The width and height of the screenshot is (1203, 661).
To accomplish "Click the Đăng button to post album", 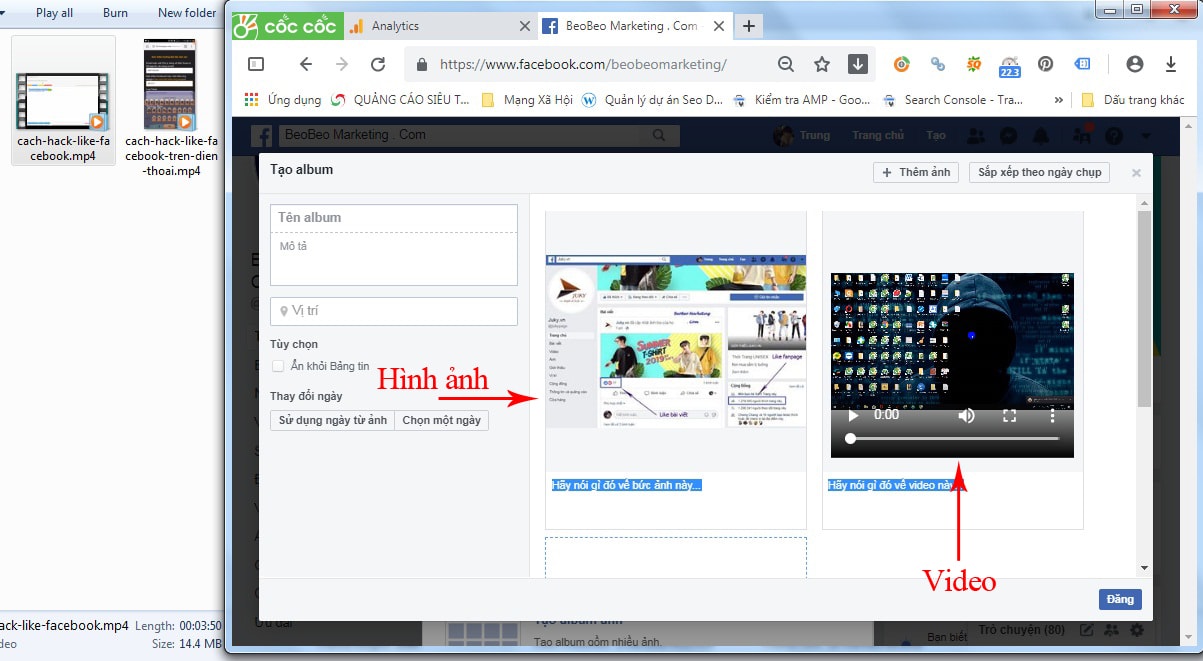I will click(1119, 599).
